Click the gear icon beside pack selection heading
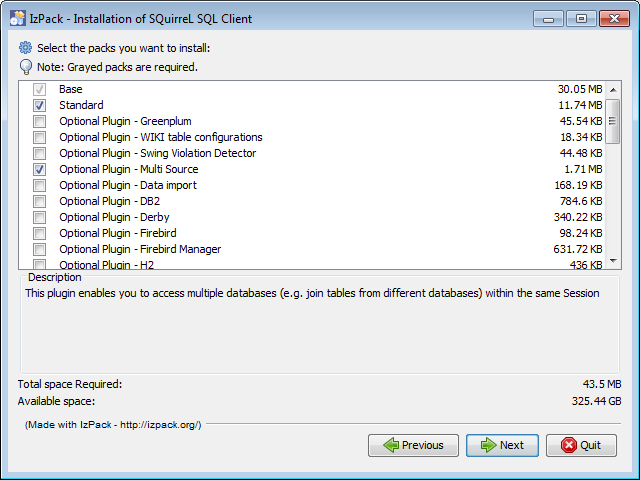The height and width of the screenshot is (480, 640). (x=26, y=48)
